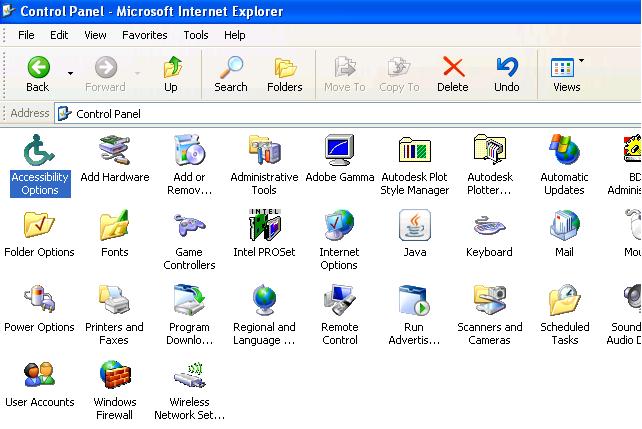Click the Search toolbar button
642x429 pixels.
pos(231,75)
